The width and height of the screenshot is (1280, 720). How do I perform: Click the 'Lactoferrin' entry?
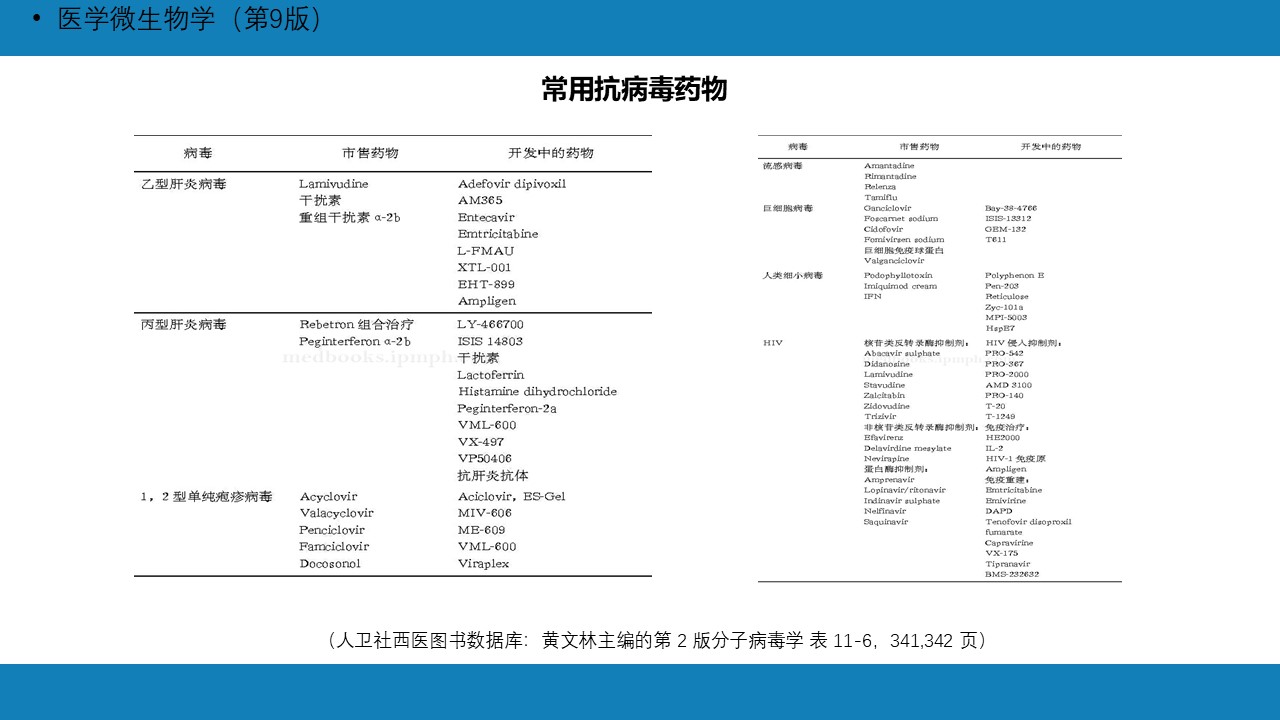point(490,375)
